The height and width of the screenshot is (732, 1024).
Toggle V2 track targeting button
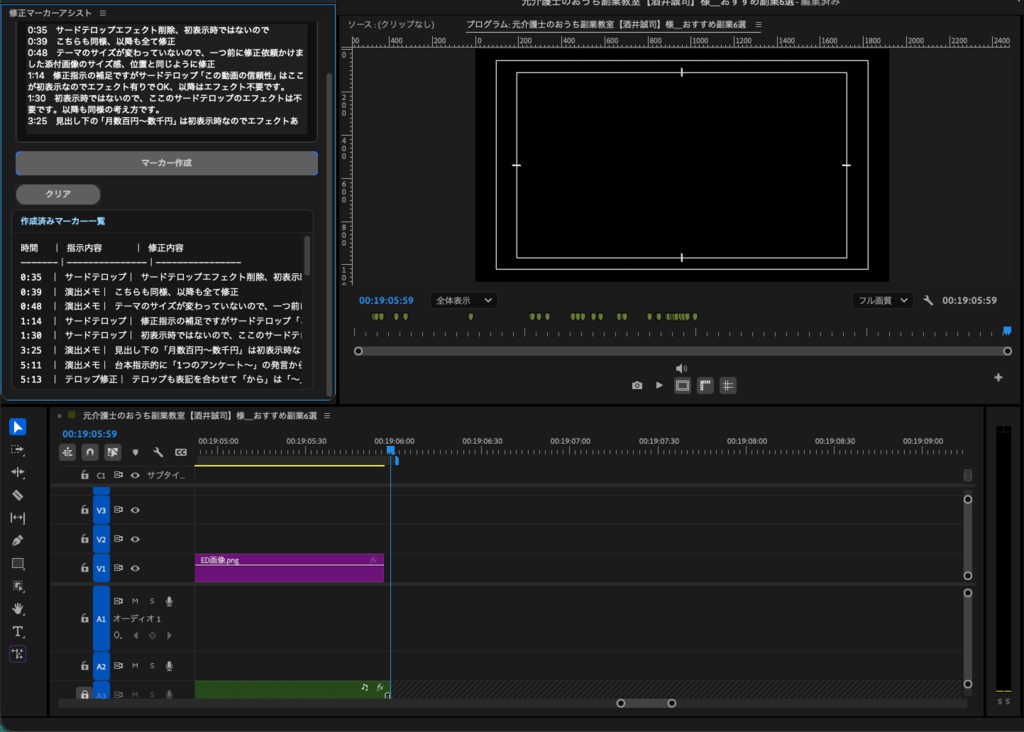(101, 539)
